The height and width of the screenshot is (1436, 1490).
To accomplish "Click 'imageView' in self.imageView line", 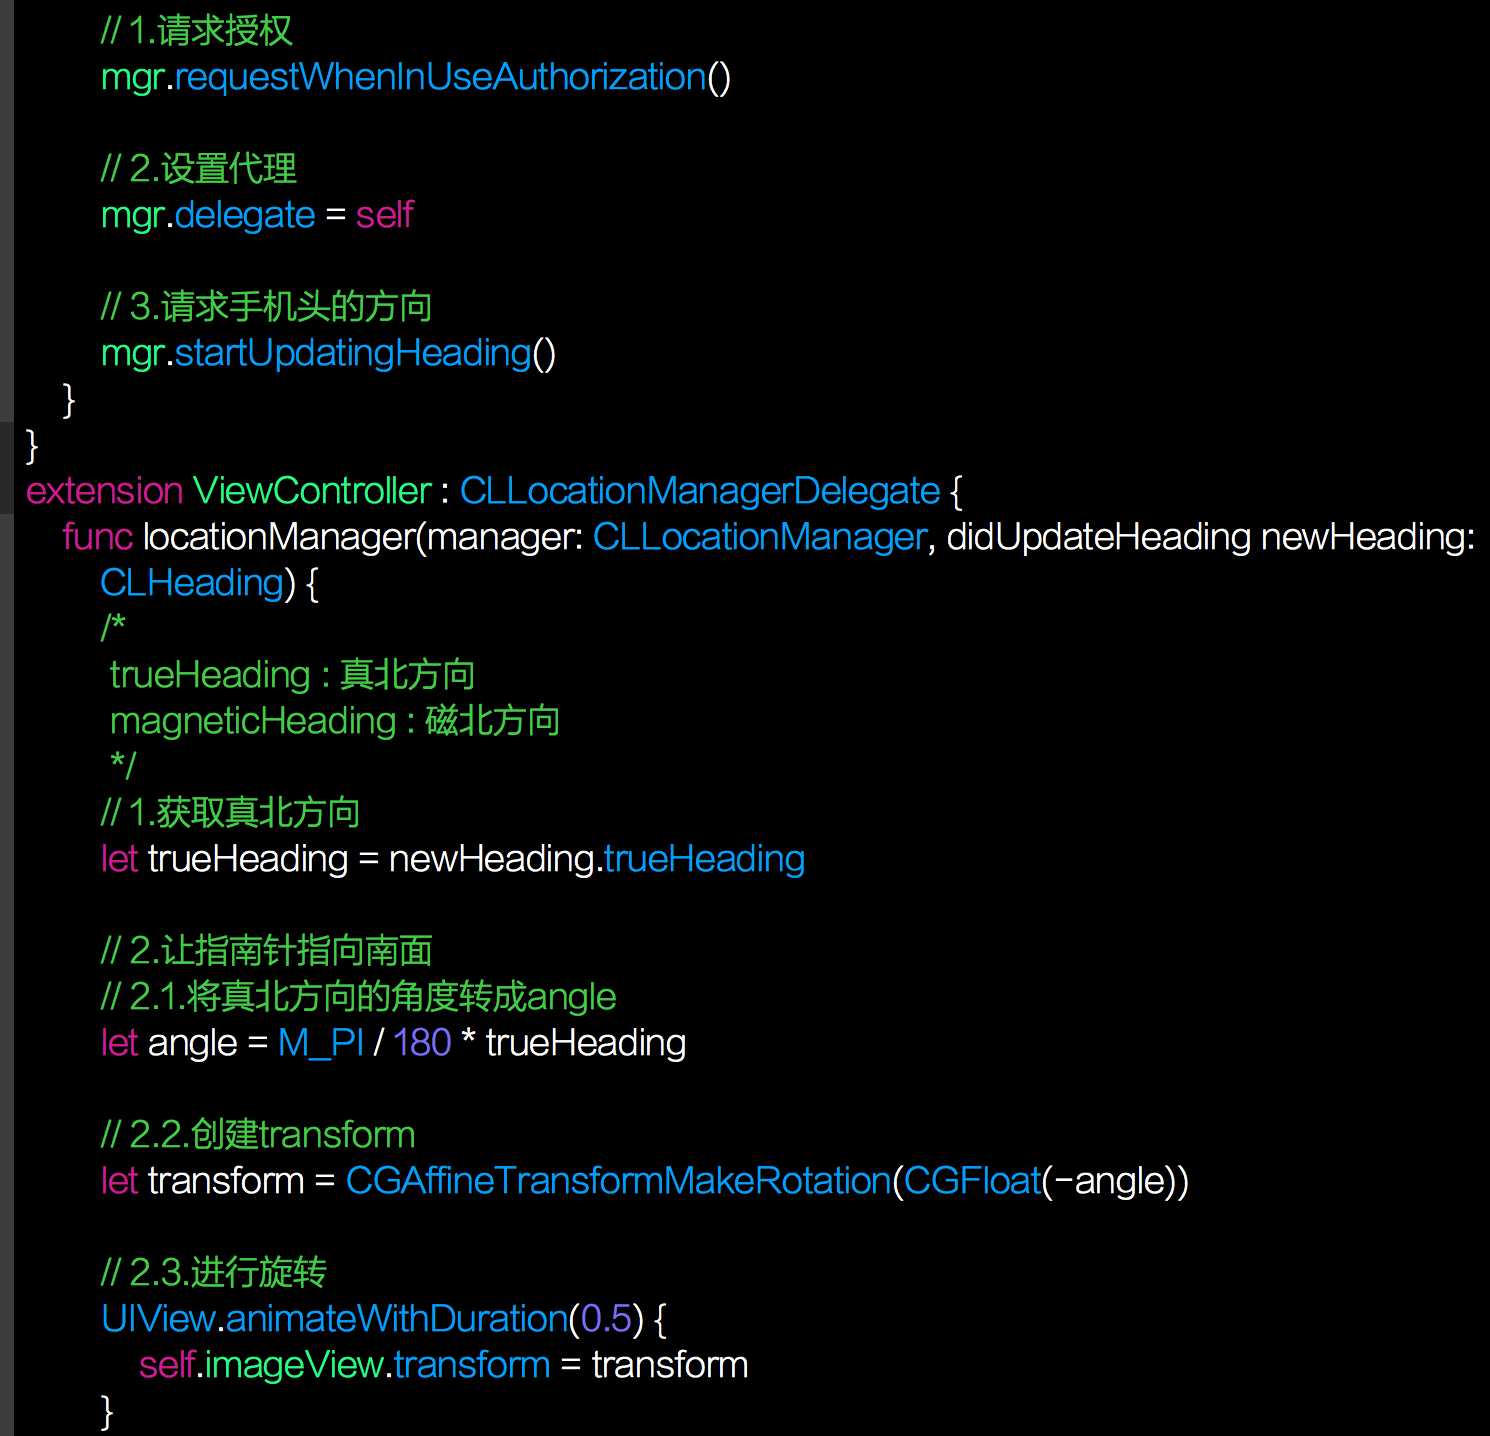I will (295, 1365).
